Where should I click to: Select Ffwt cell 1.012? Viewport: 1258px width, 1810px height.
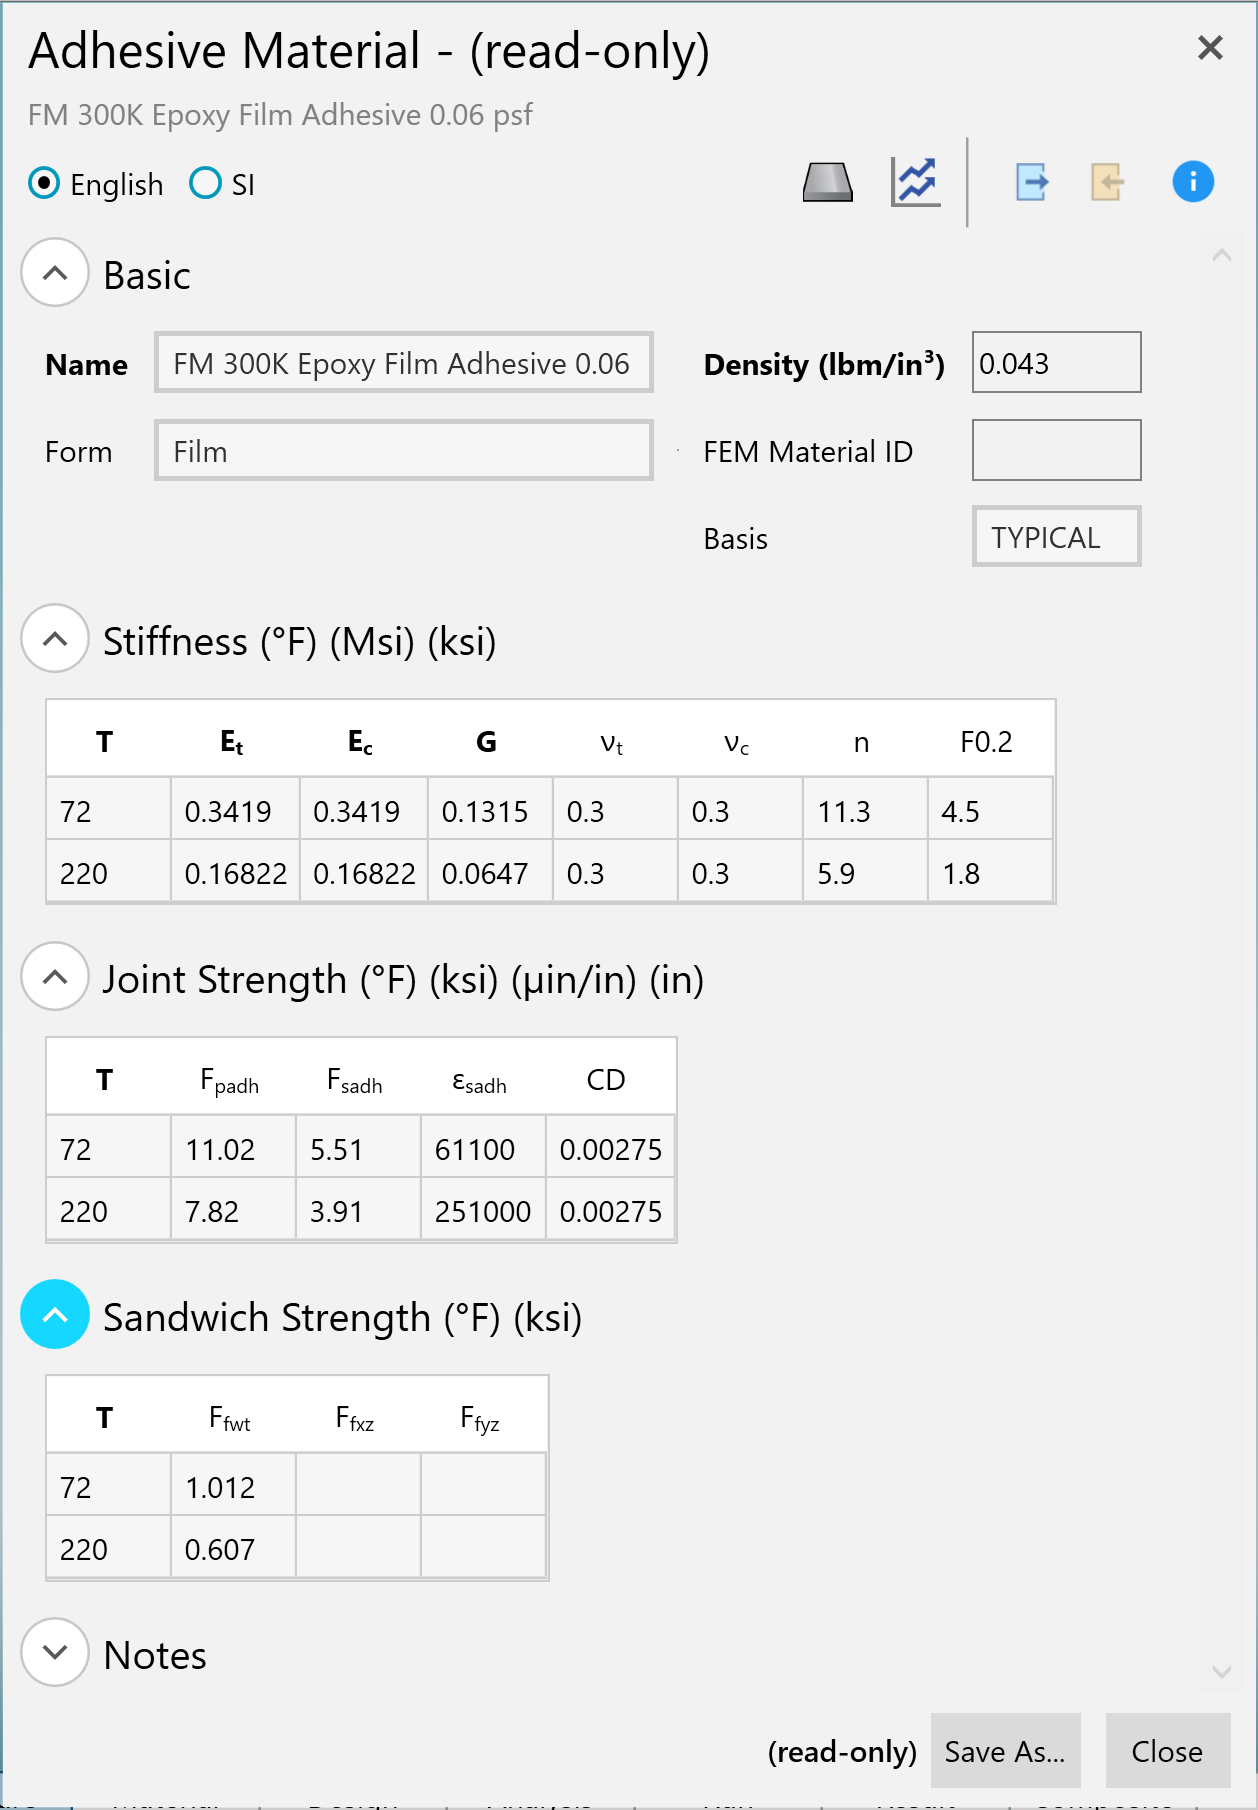(x=233, y=1486)
